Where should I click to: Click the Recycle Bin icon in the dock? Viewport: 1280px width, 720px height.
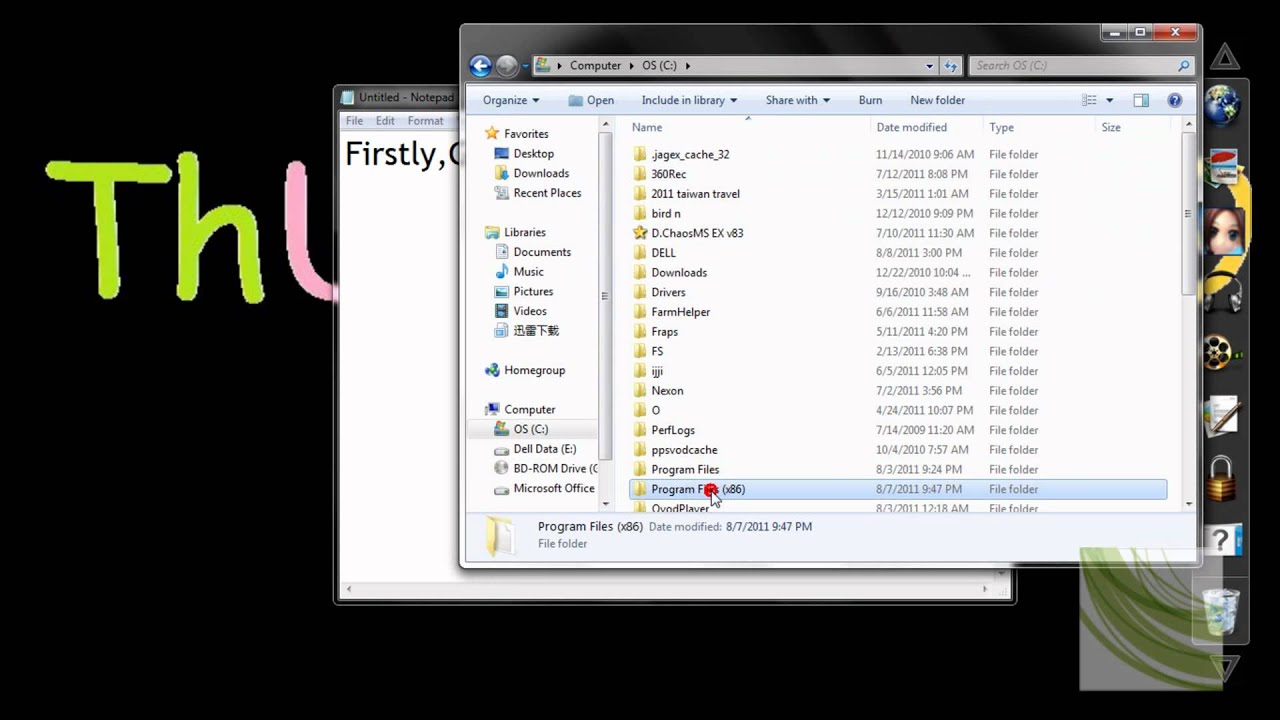click(x=1221, y=610)
